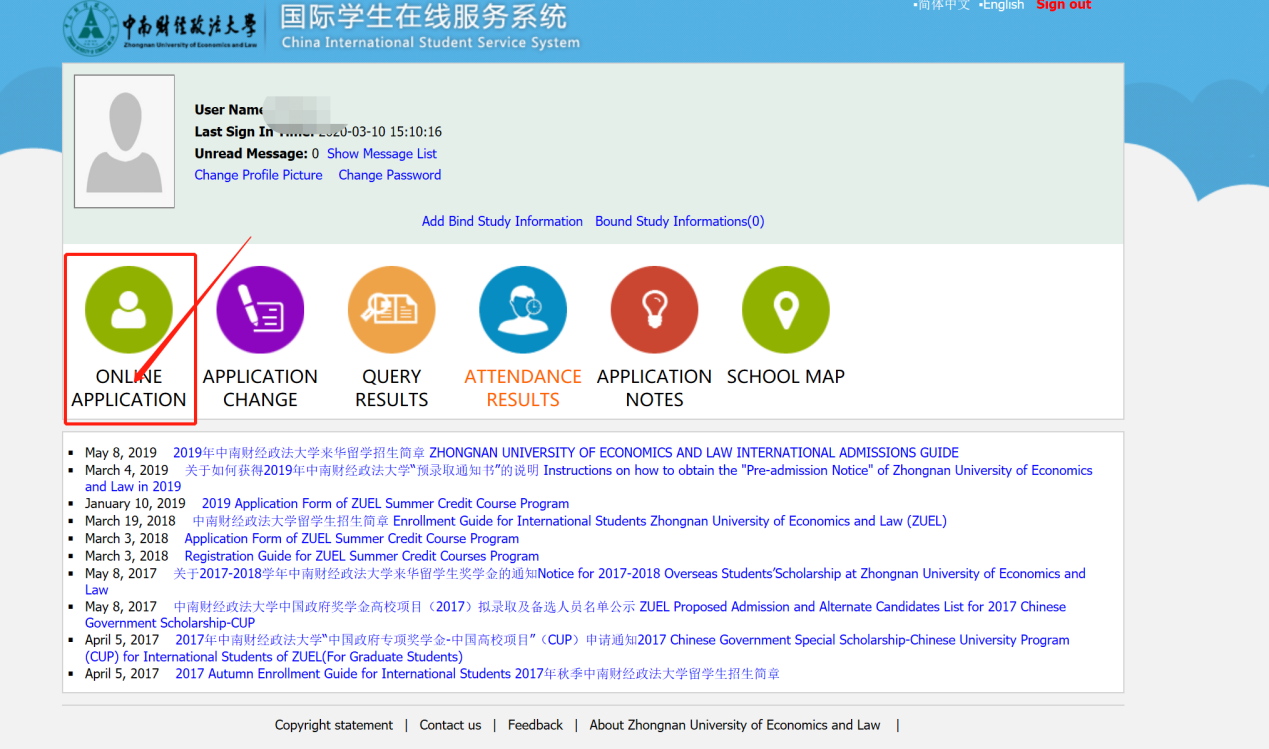Image resolution: width=1269 pixels, height=749 pixels.
Task: Switch language to Simplified Chinese
Action: tap(942, 5)
